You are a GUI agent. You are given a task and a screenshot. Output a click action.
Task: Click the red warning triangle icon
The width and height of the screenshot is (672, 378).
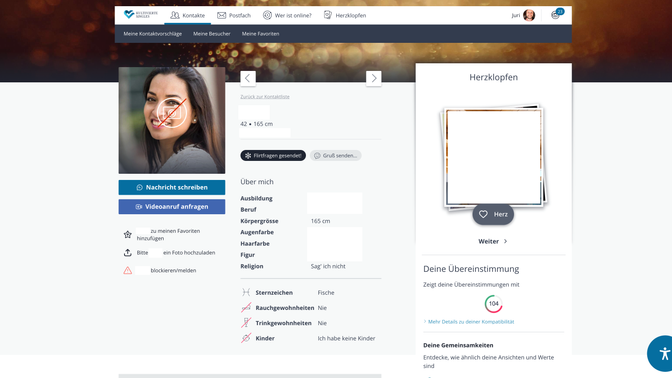pos(128,270)
